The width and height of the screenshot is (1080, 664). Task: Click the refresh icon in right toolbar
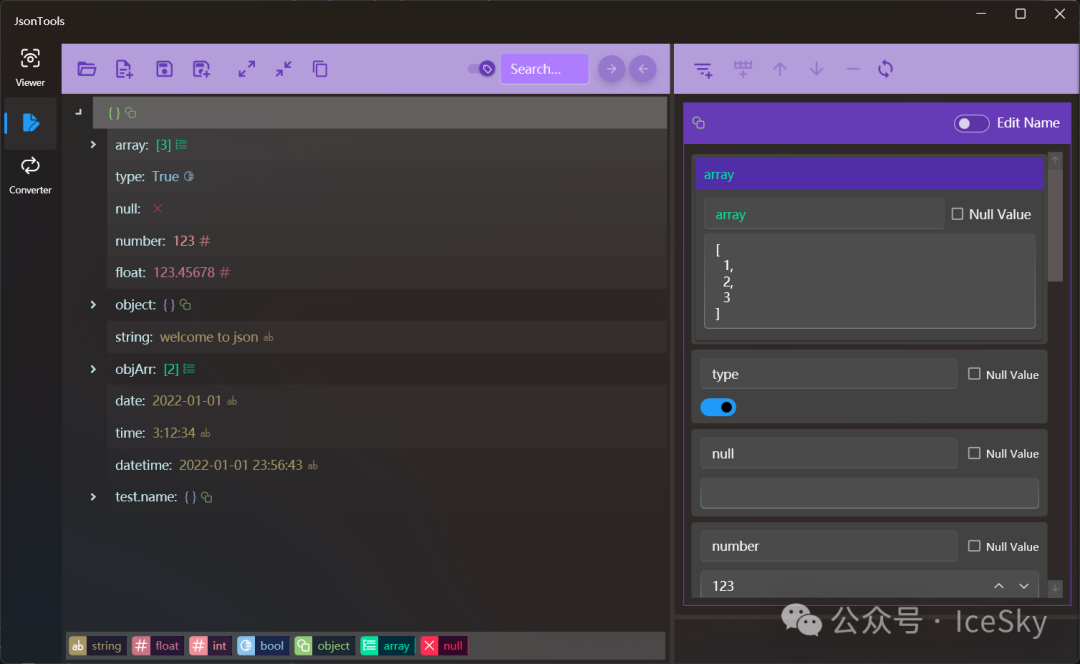(x=885, y=69)
